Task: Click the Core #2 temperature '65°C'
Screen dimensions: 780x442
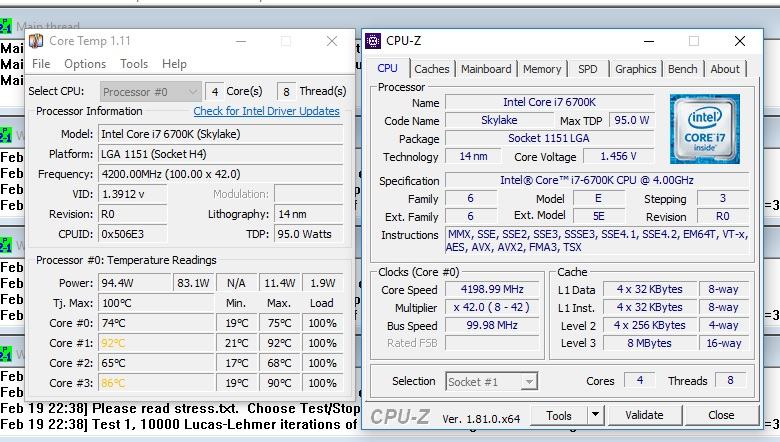Action: point(156,363)
